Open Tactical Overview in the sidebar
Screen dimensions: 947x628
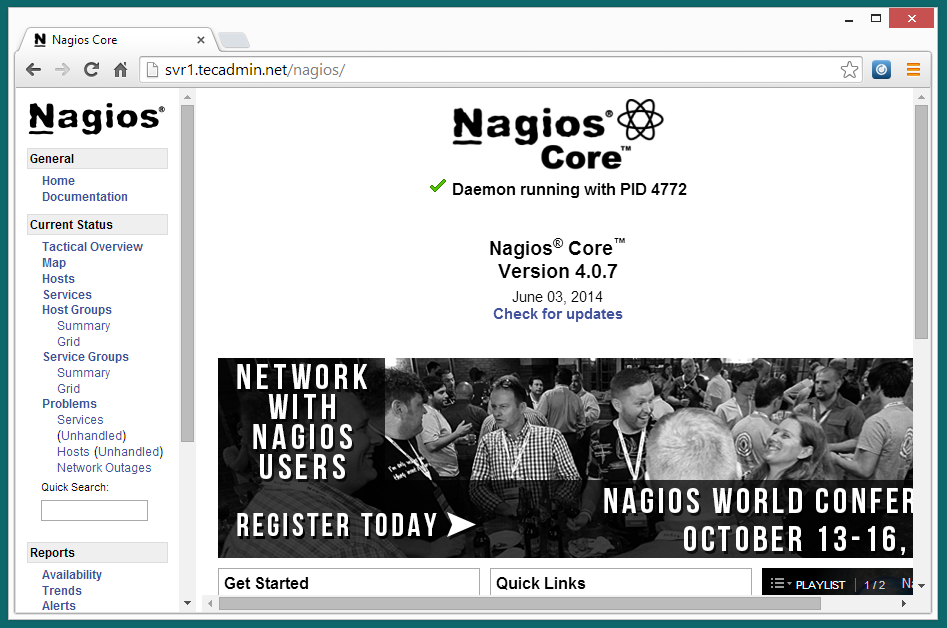click(x=92, y=247)
